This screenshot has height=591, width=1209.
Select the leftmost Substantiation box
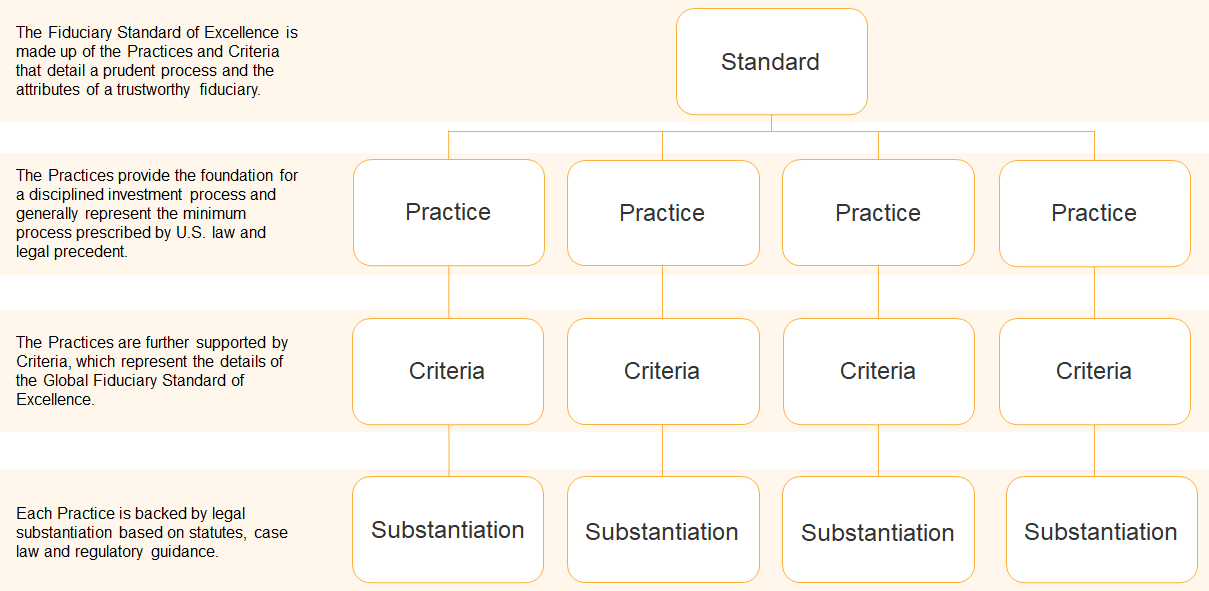point(448,529)
